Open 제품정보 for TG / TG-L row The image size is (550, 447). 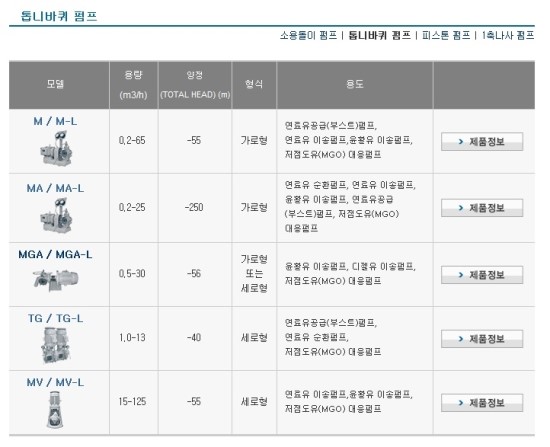[x=482, y=339]
